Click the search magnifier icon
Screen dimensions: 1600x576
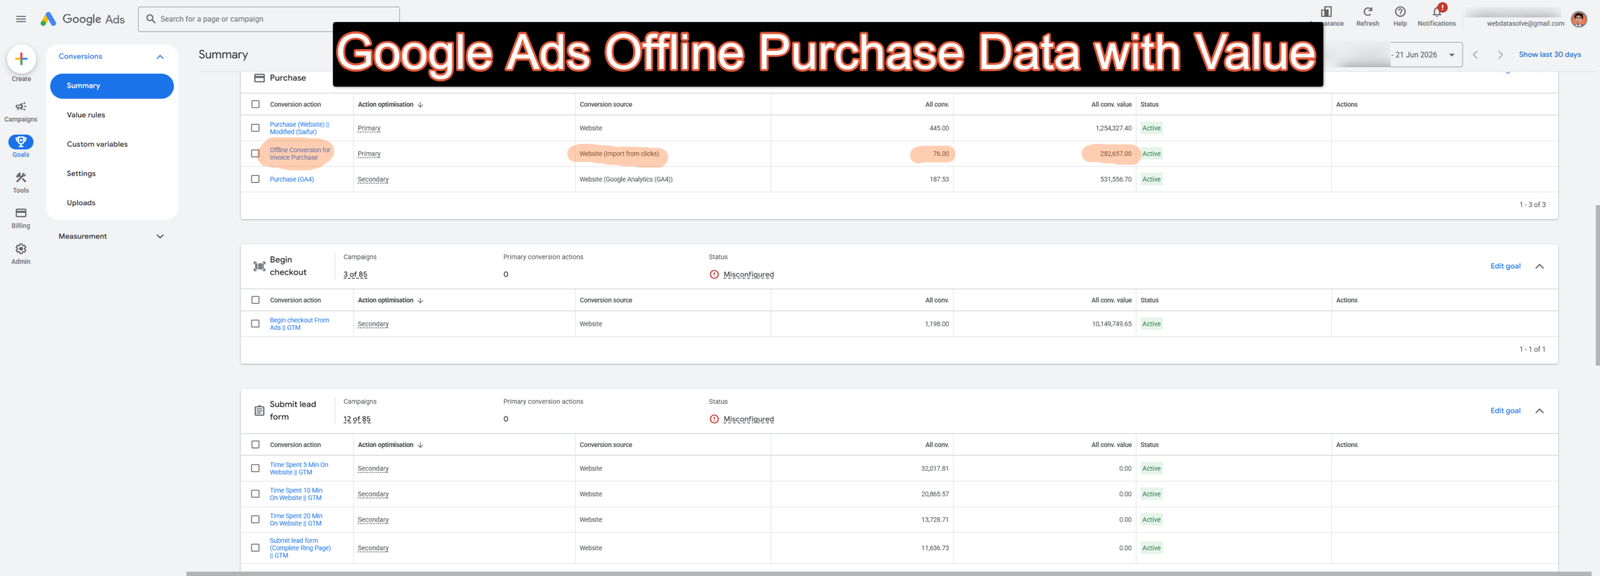(x=151, y=19)
